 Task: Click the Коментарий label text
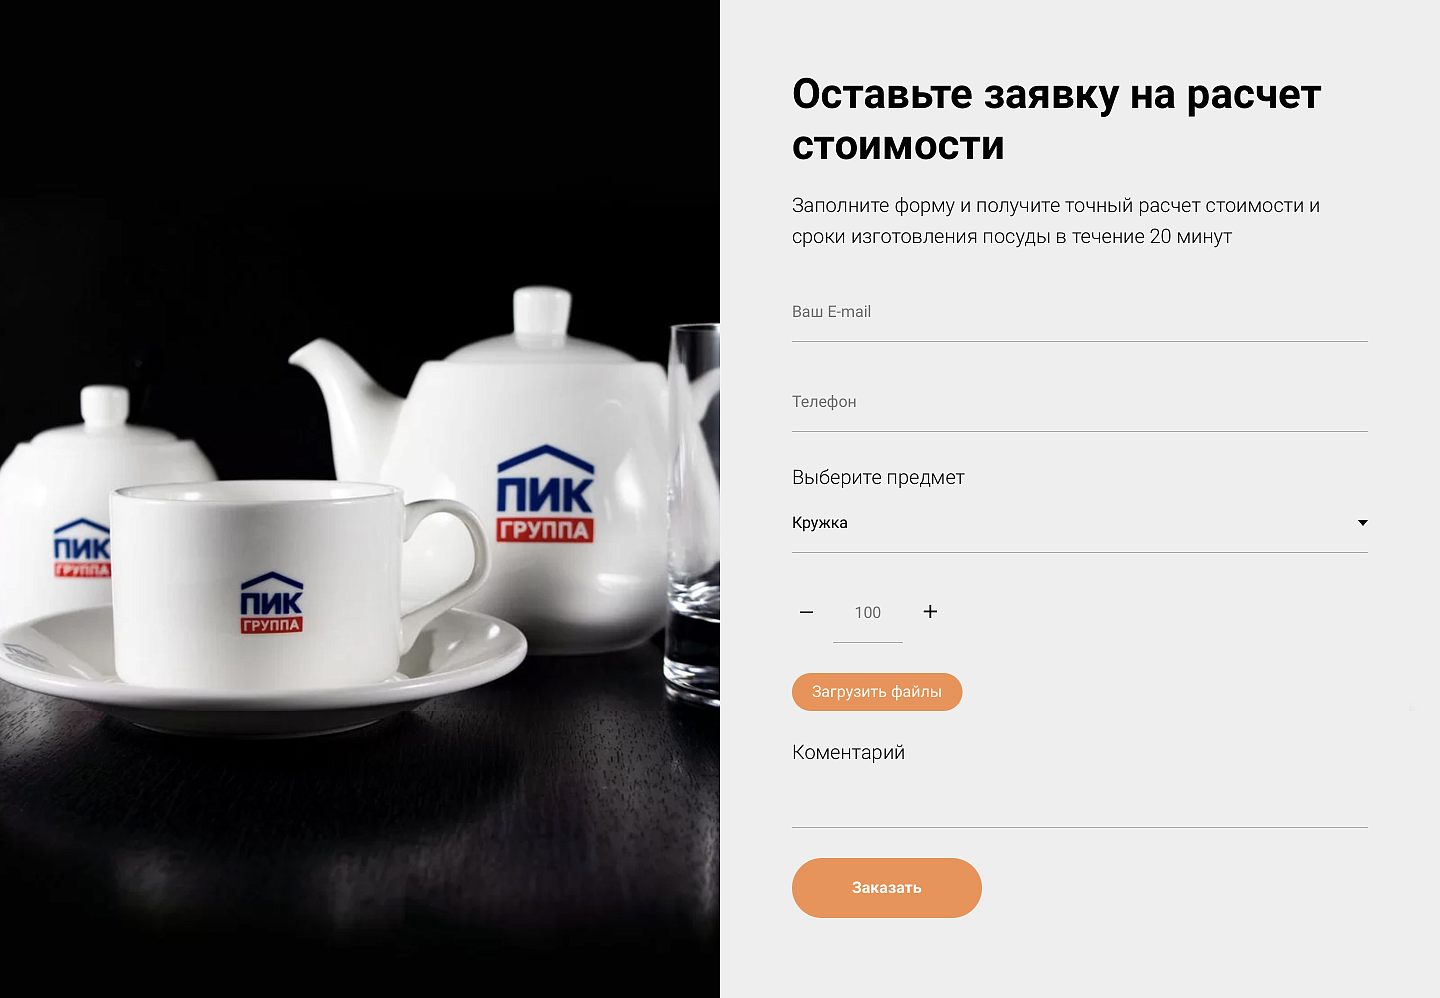(x=848, y=753)
